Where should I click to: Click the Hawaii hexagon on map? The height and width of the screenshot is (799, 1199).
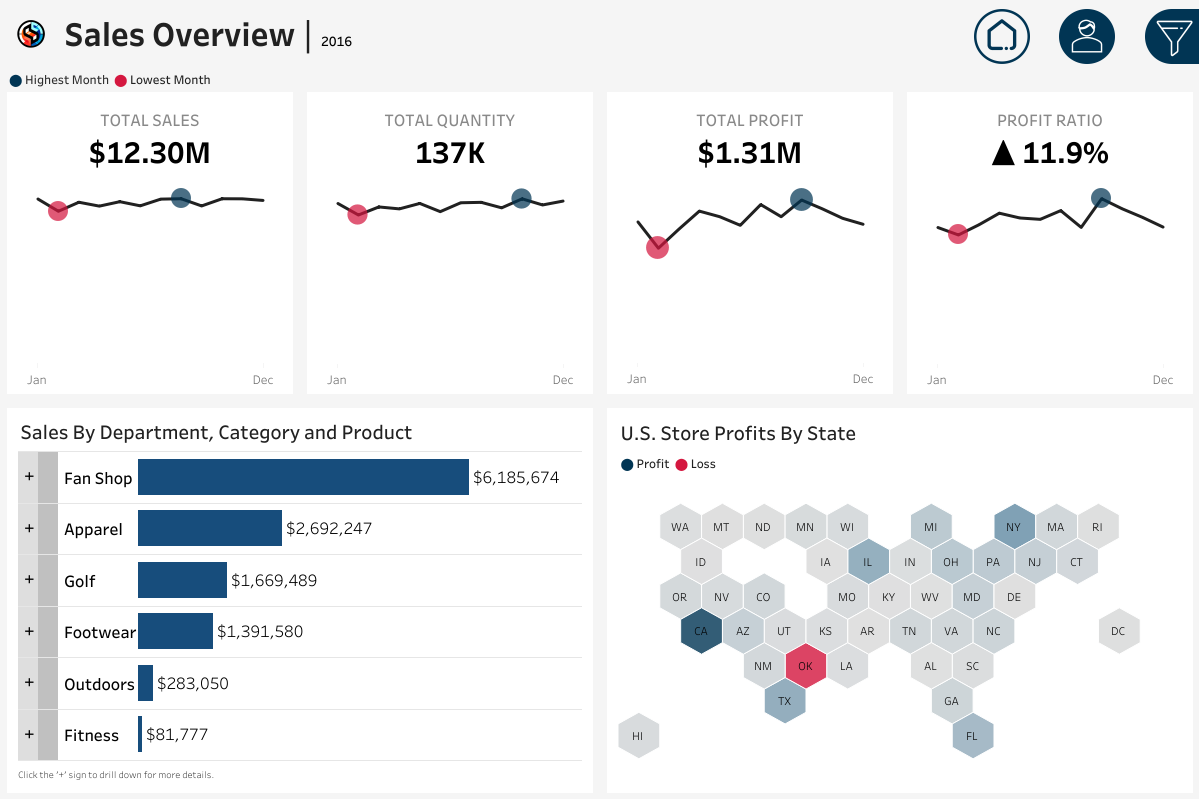coord(638,736)
